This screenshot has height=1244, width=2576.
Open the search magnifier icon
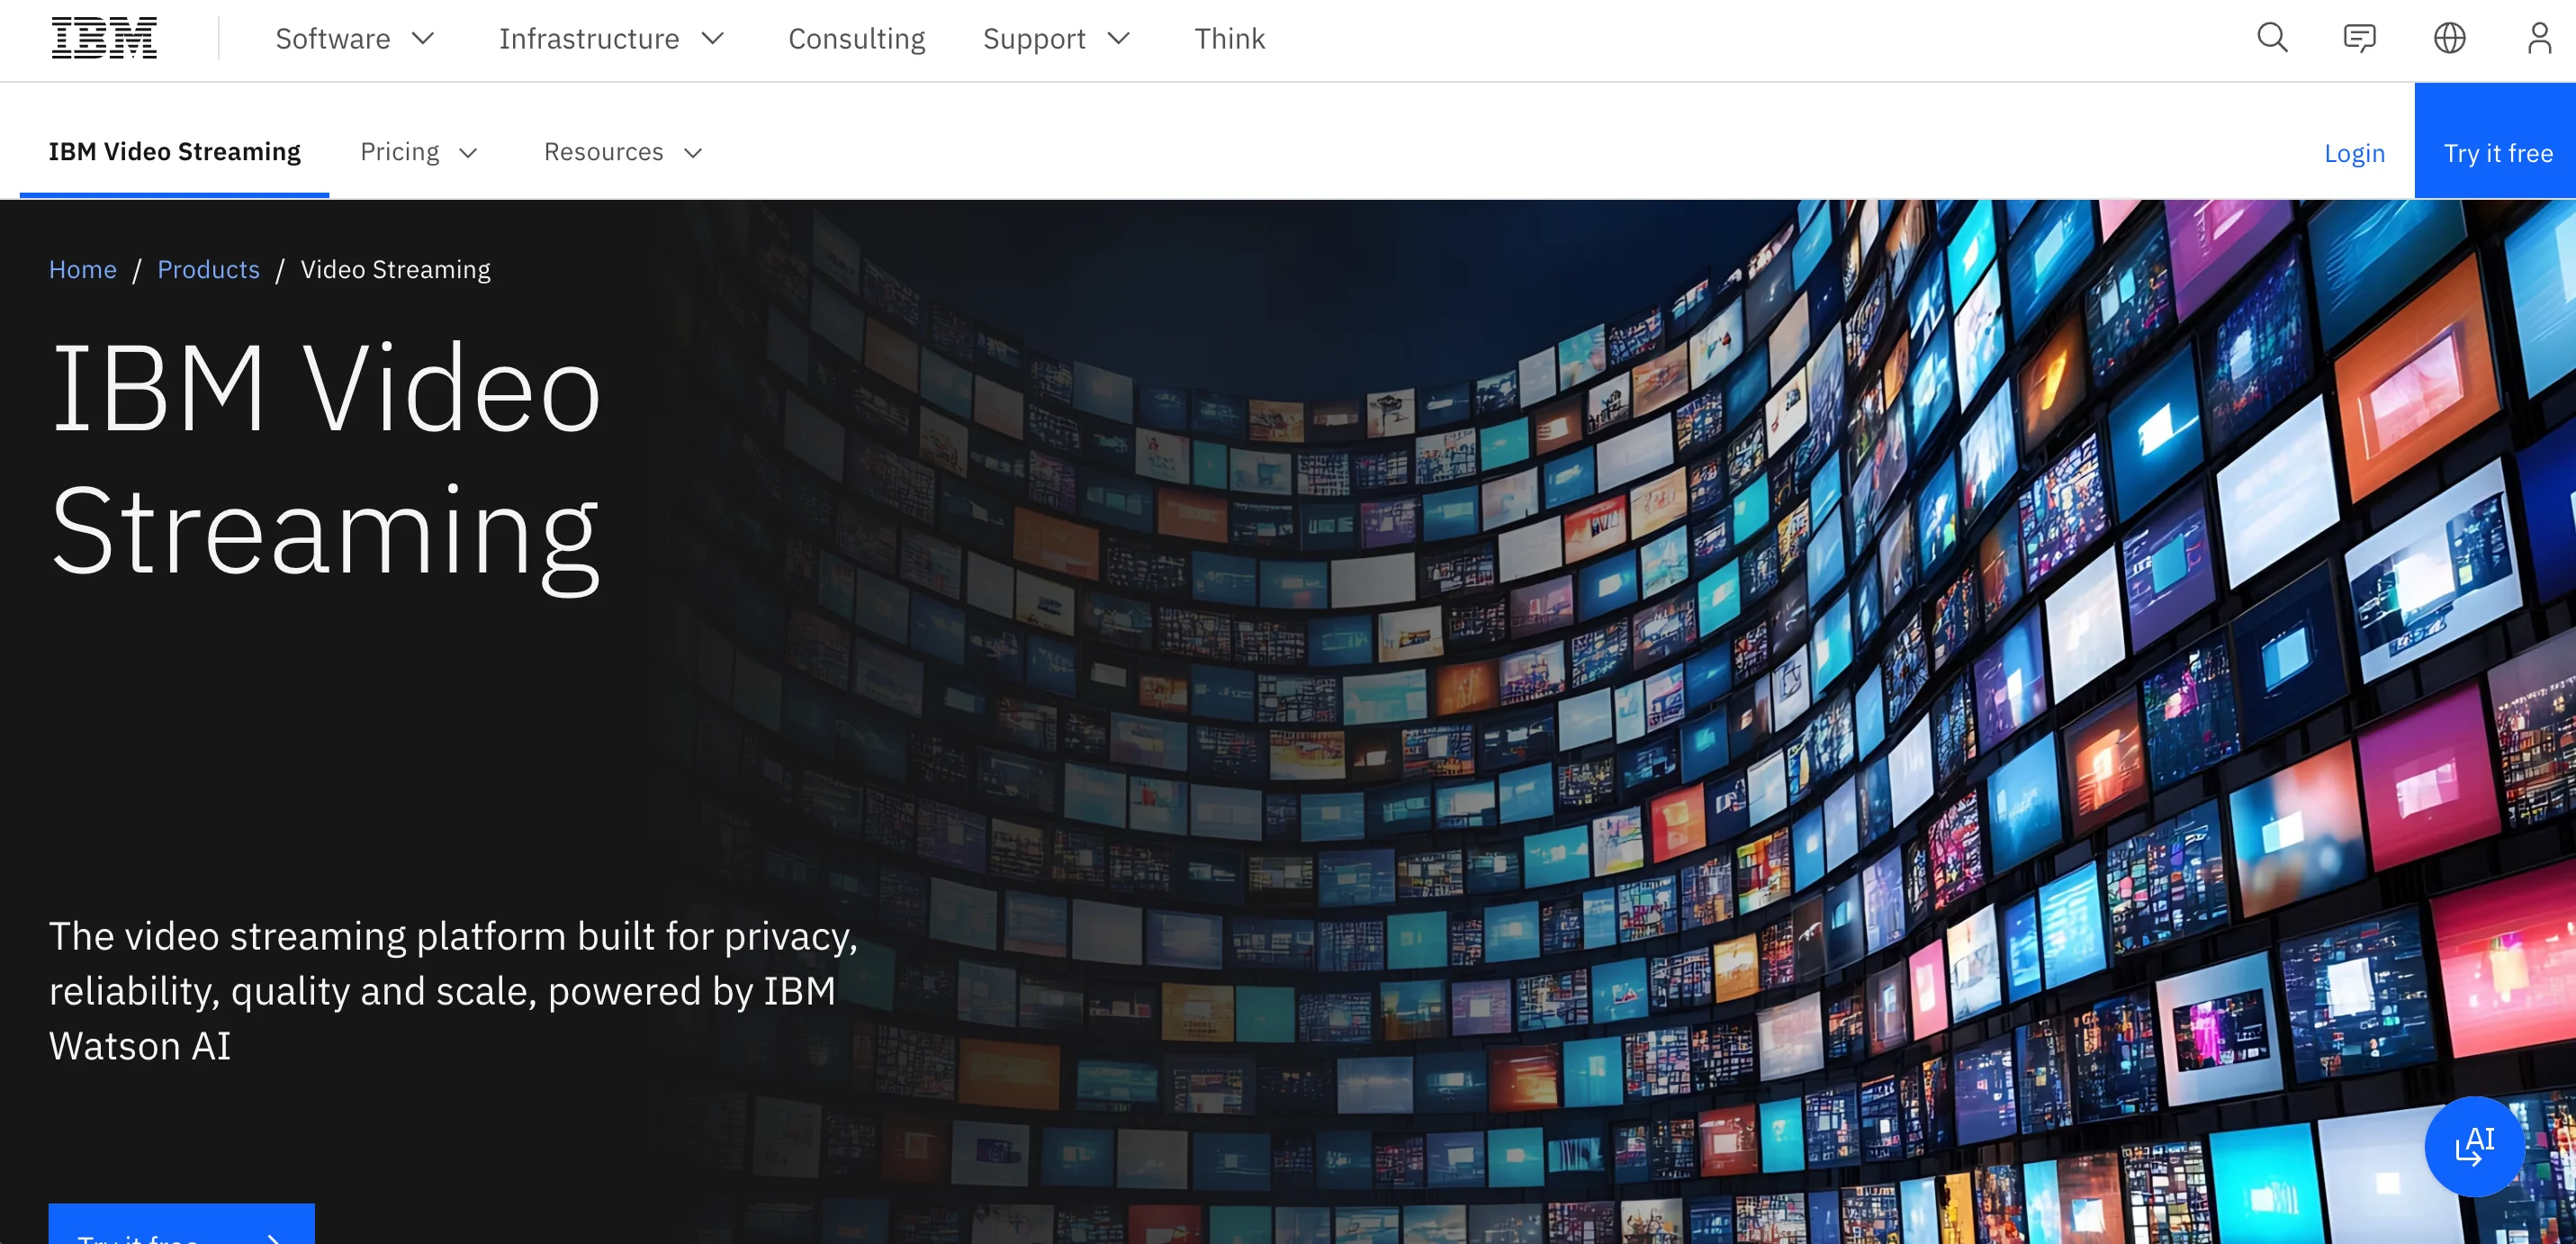pos(2272,38)
